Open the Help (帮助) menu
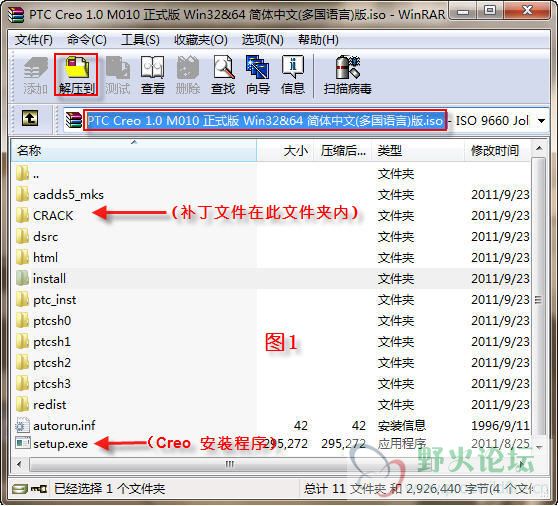 (318, 39)
